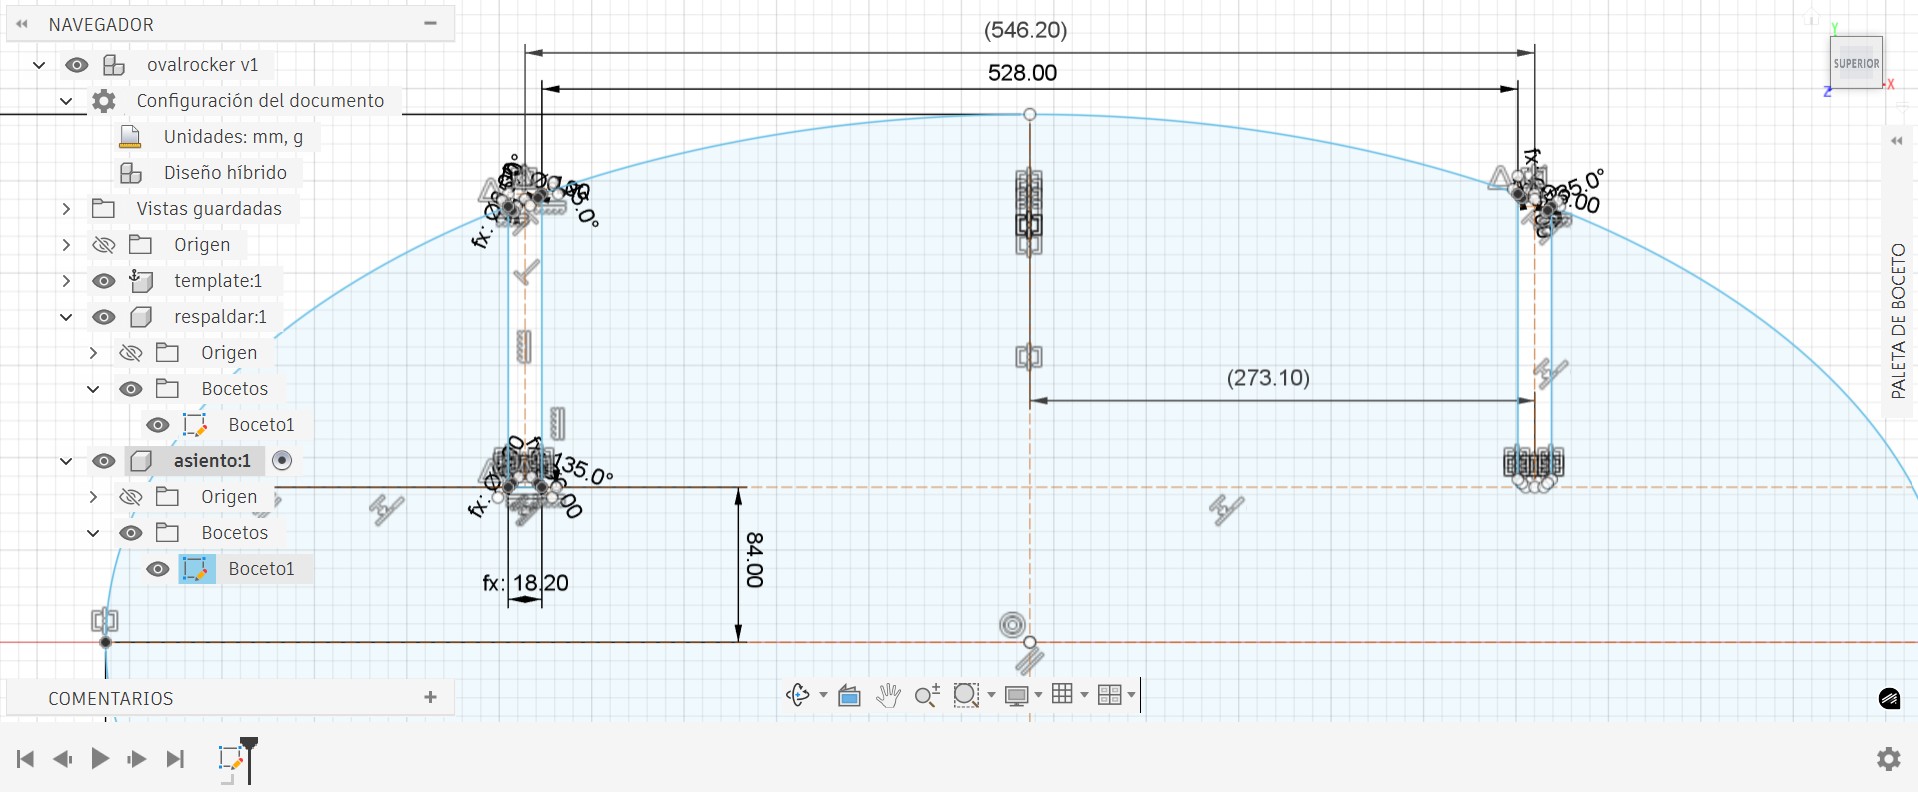
Task: Expand sketch palette with double arrows
Action: tap(1896, 141)
